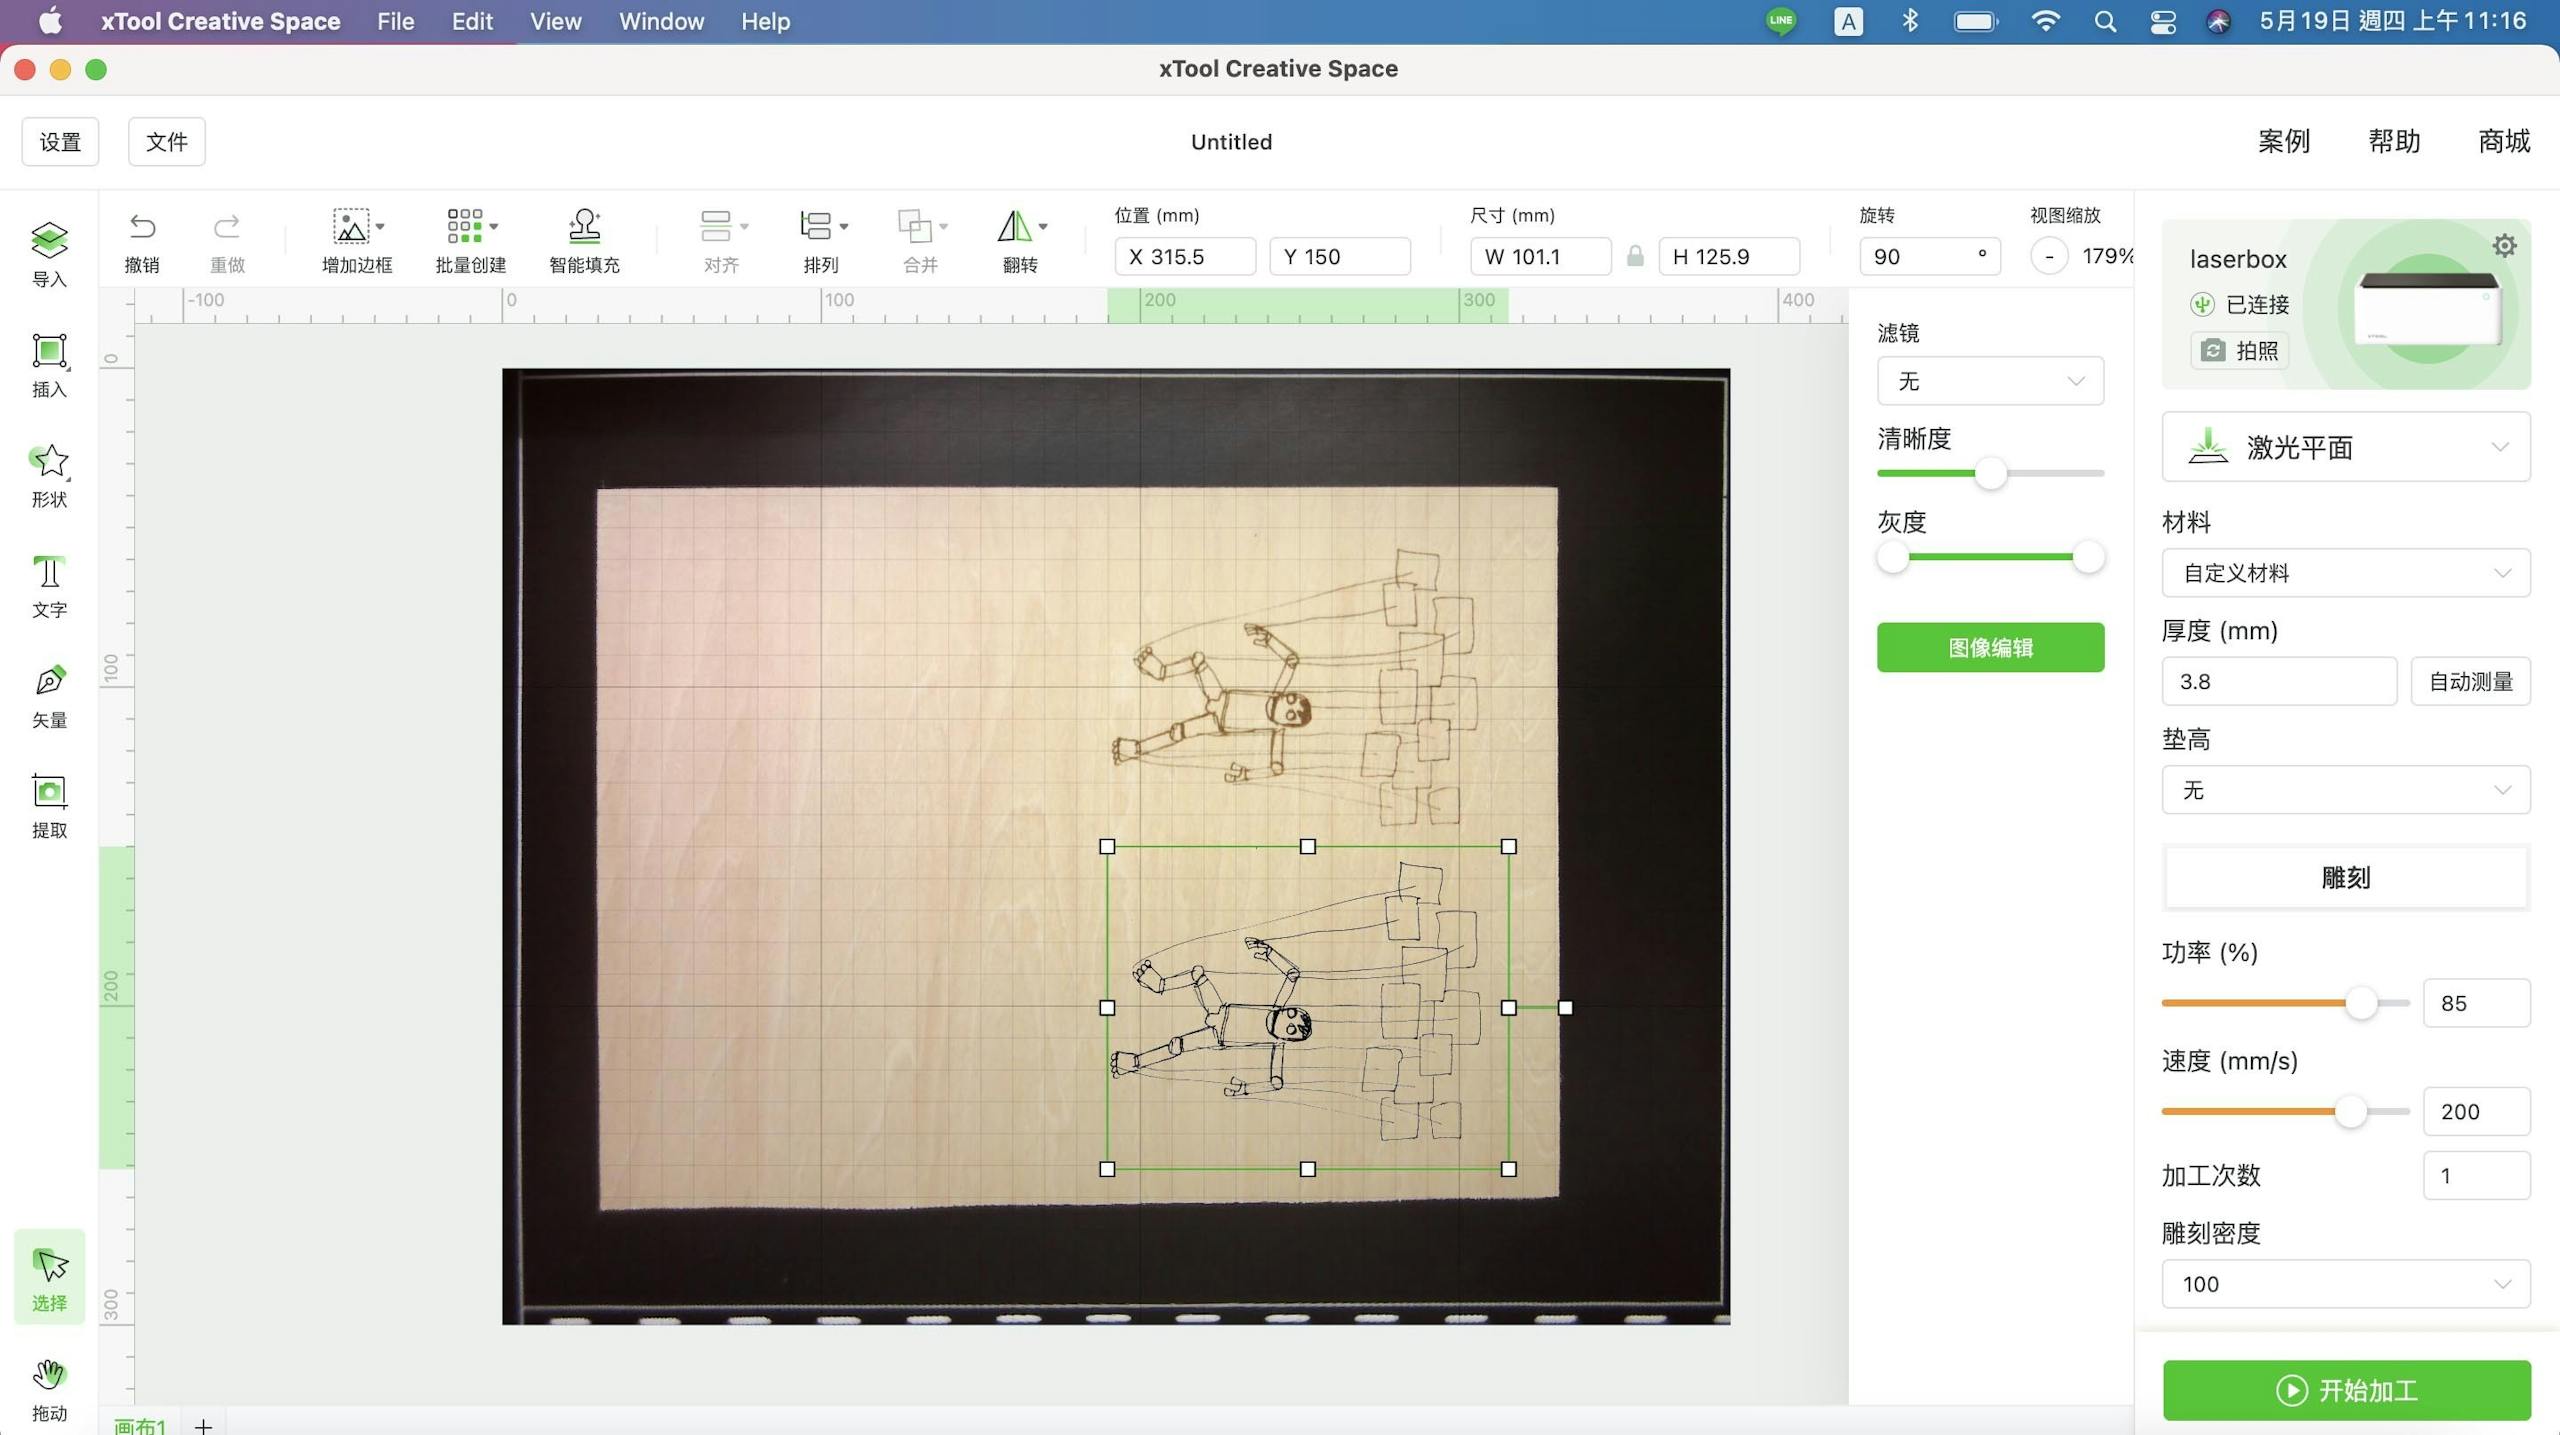The height and width of the screenshot is (1435, 2560).
Task: Redo with the 重做 icon
Action: tap(227, 228)
